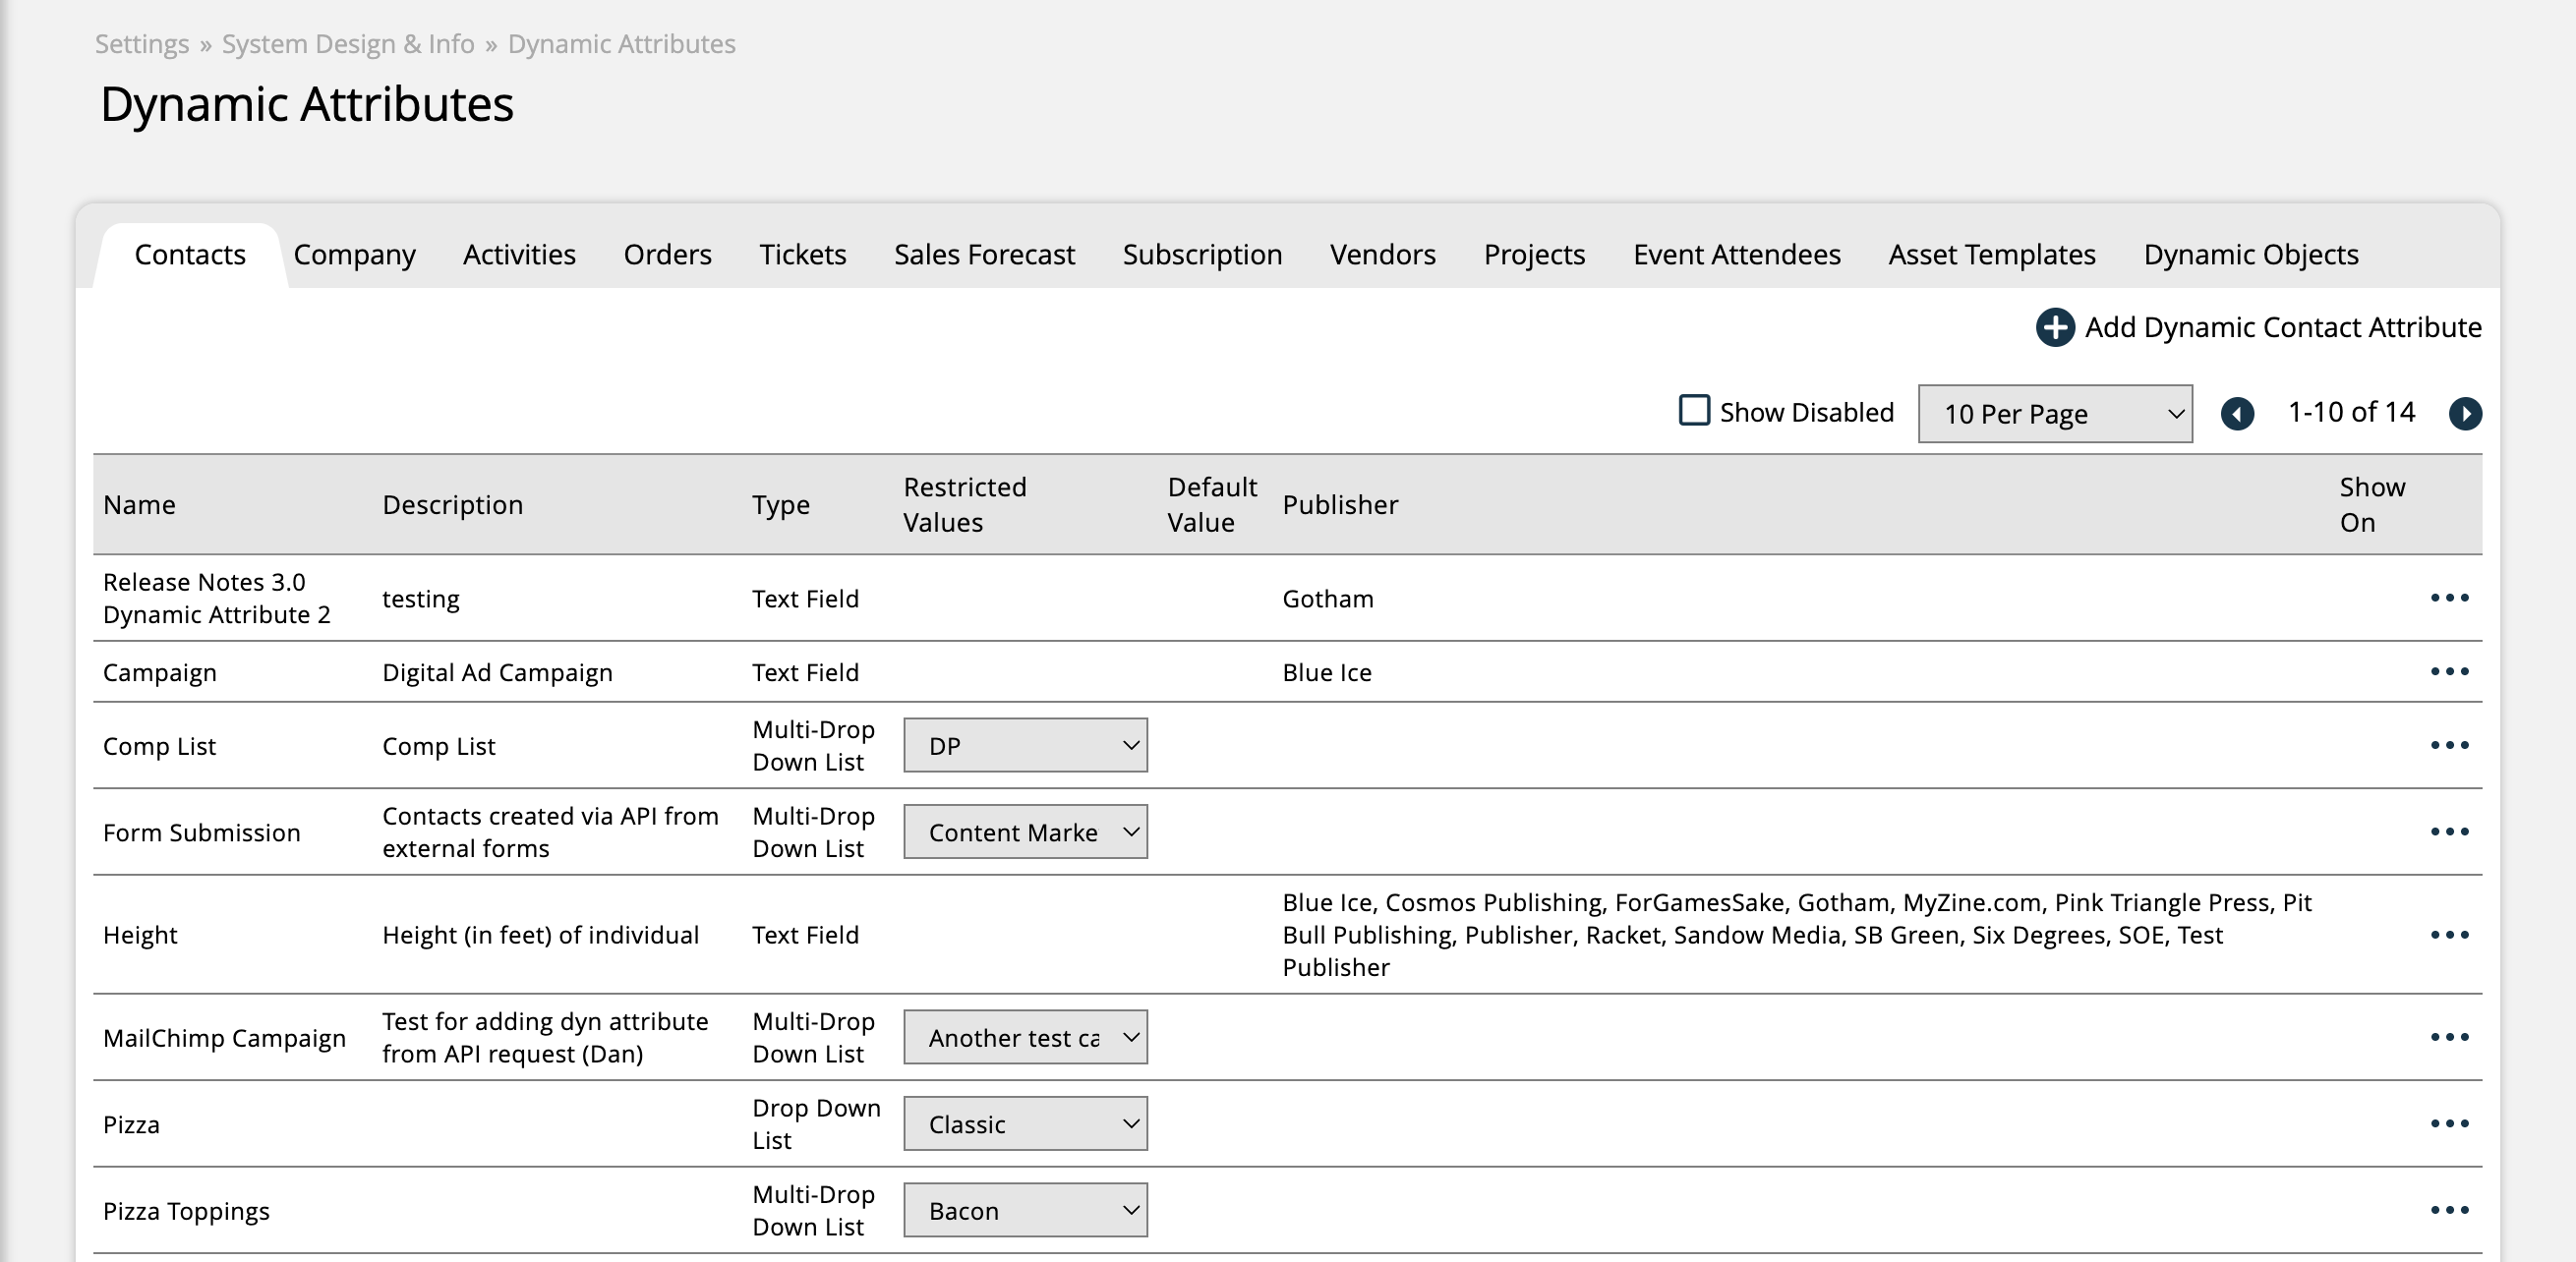Screen dimensions: 2576x1262
Task: Open the Dynamic Objects tab
Action: (x=2250, y=255)
